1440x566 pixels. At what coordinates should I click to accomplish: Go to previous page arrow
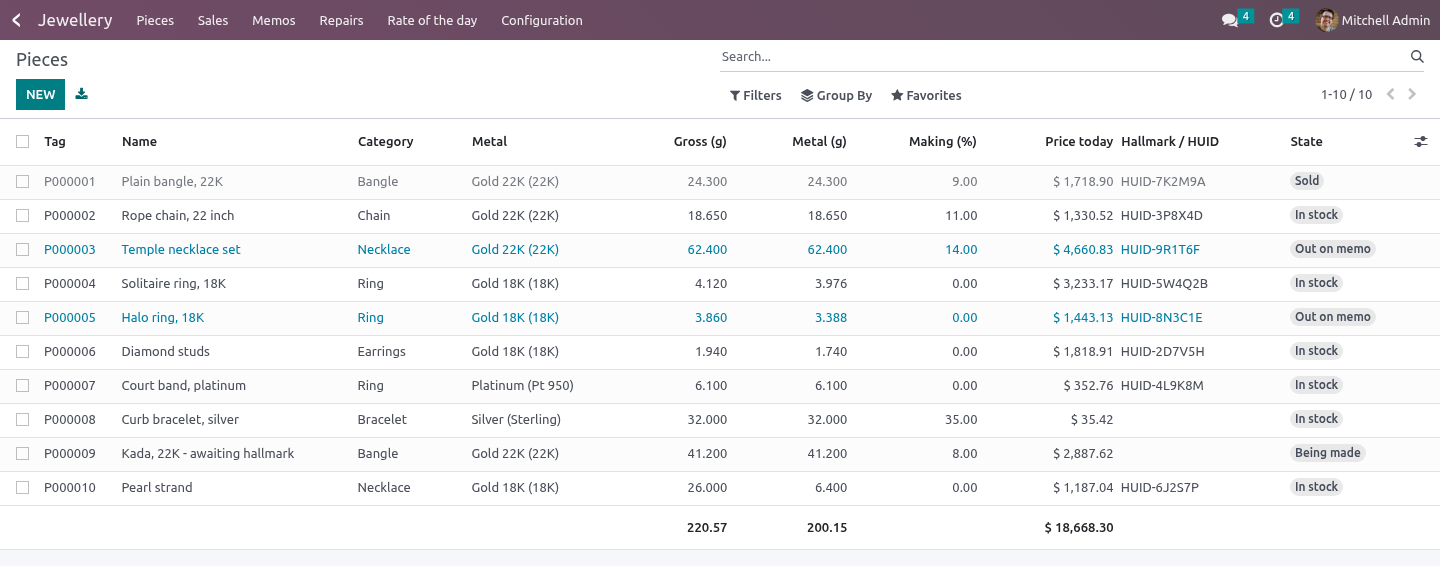coord(1390,95)
